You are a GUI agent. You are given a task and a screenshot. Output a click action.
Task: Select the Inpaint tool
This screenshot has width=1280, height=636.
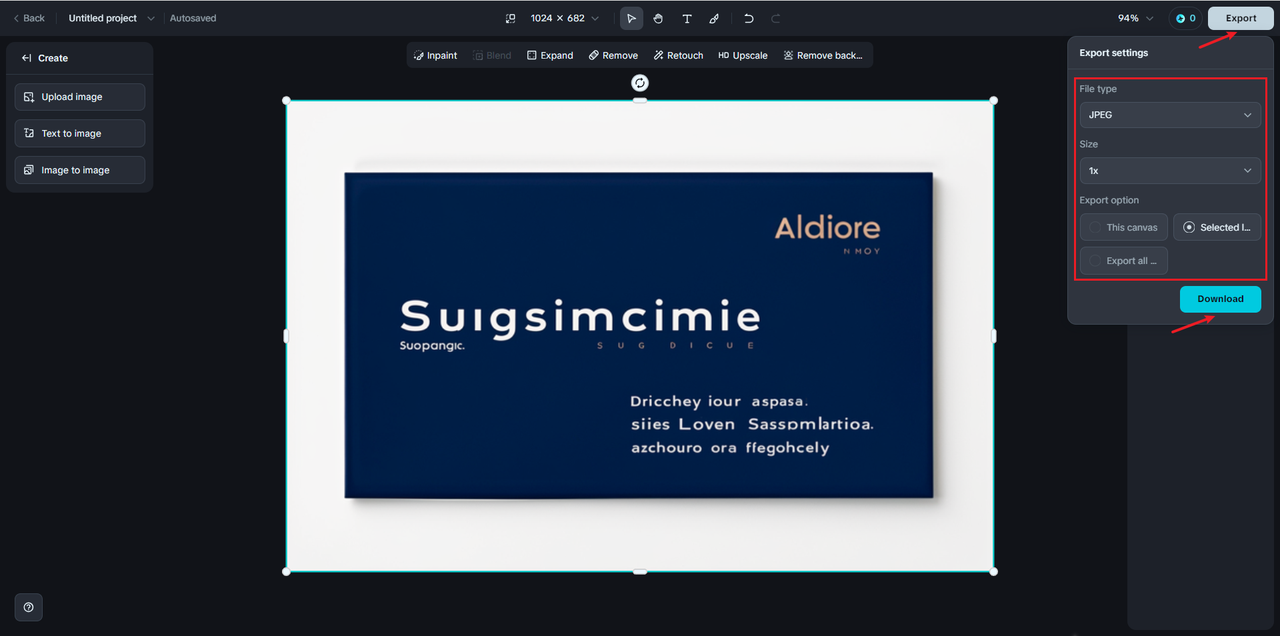pyautogui.click(x=435, y=55)
